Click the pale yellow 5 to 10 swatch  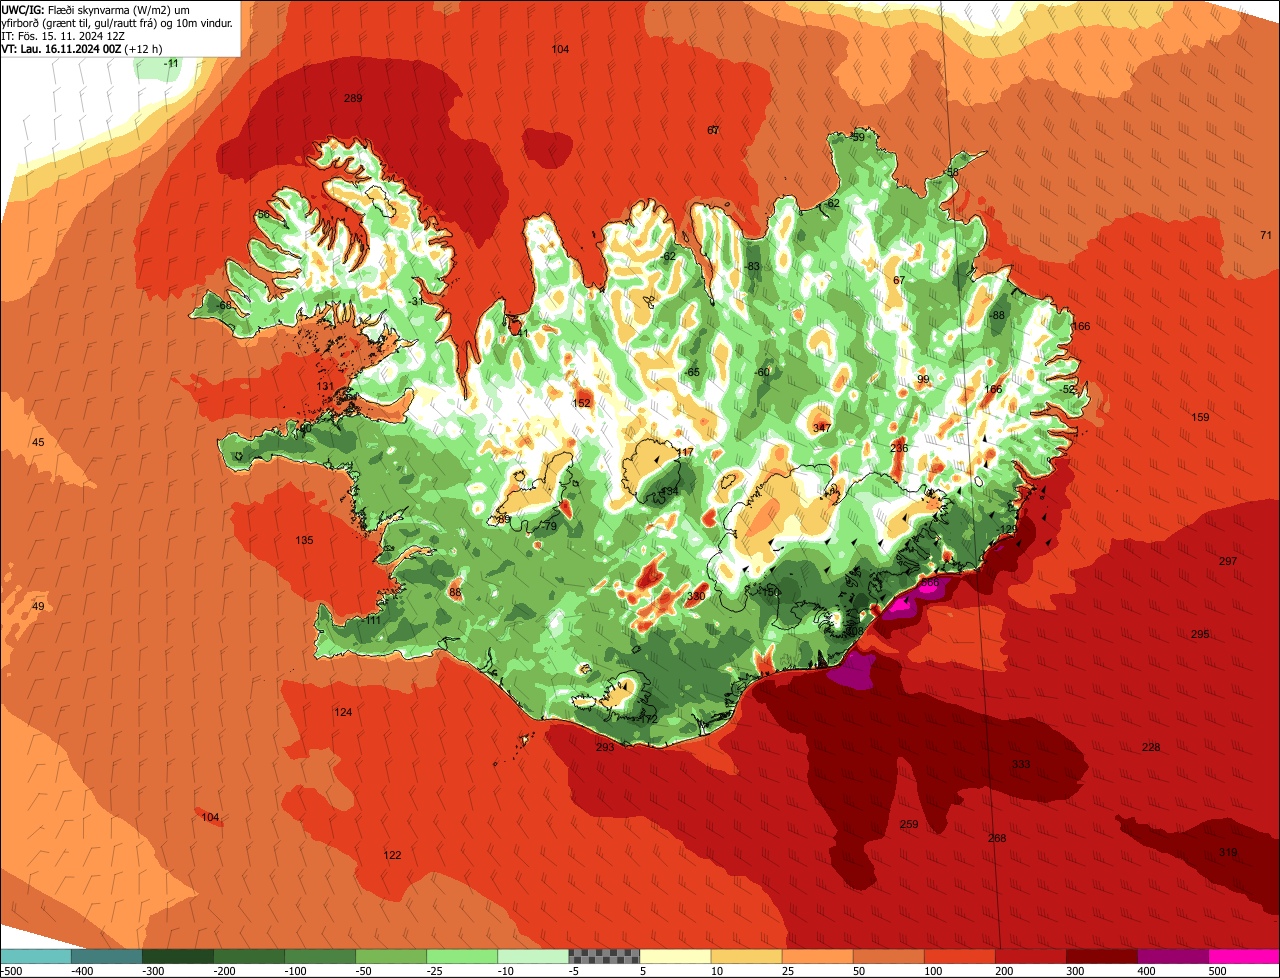tap(676, 956)
